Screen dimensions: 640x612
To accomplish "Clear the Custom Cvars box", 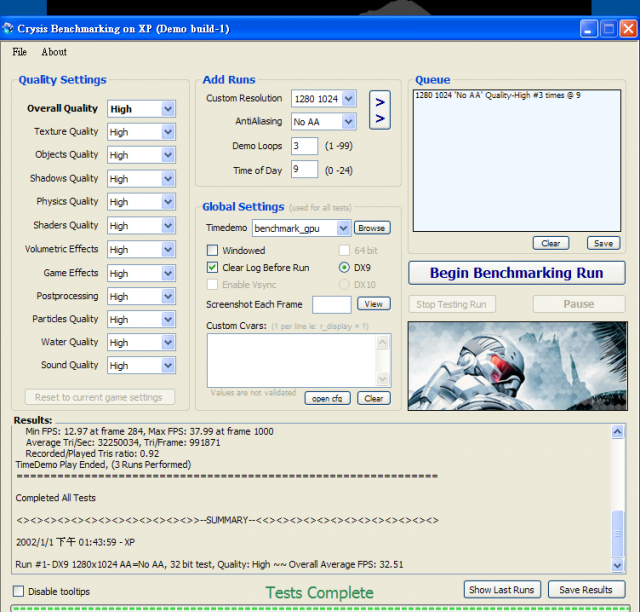I will 373,398.
